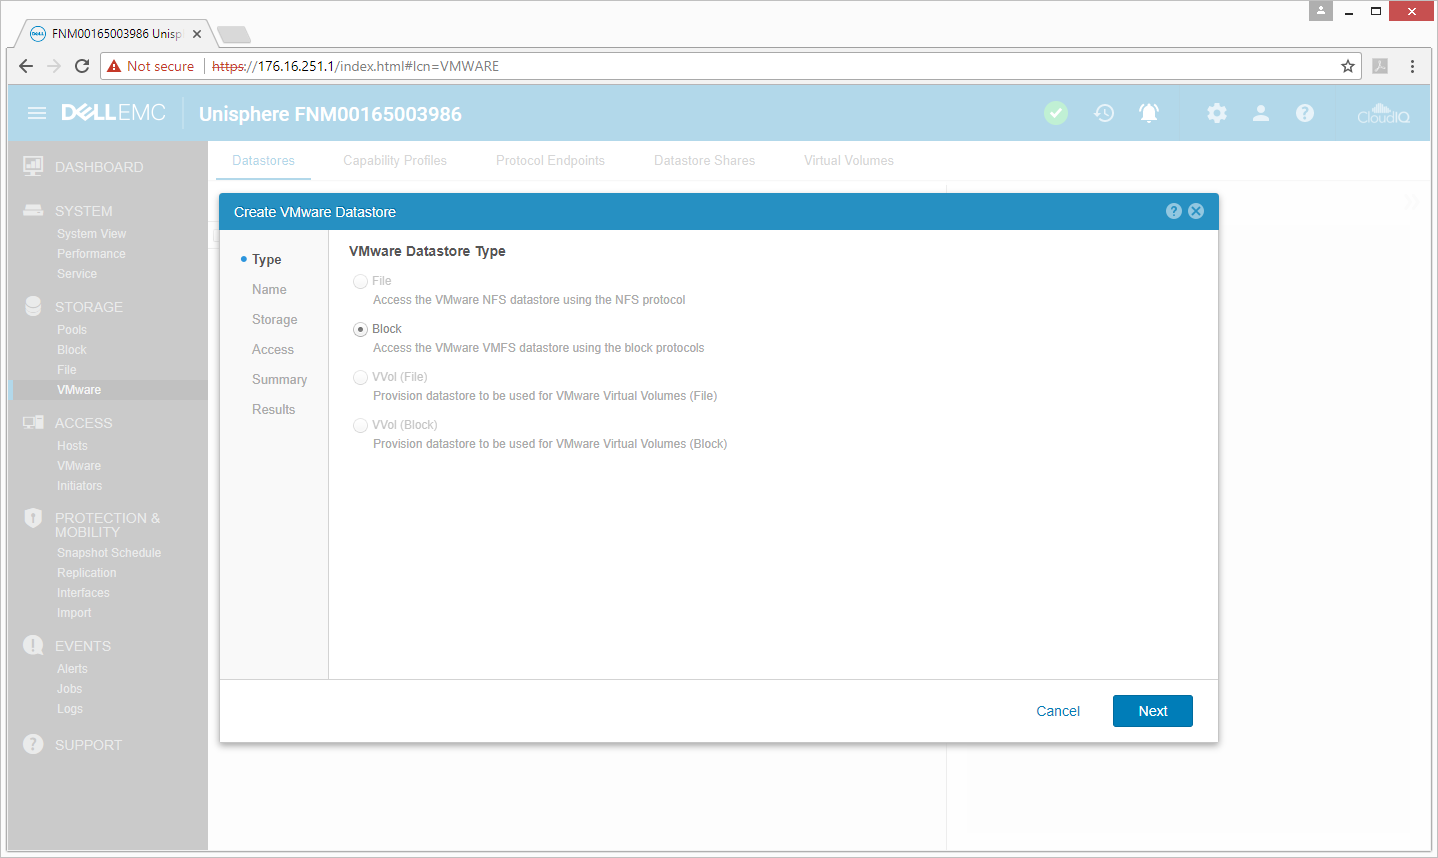
Task: Click the PDF extension icon in toolbar
Action: click(x=1380, y=66)
